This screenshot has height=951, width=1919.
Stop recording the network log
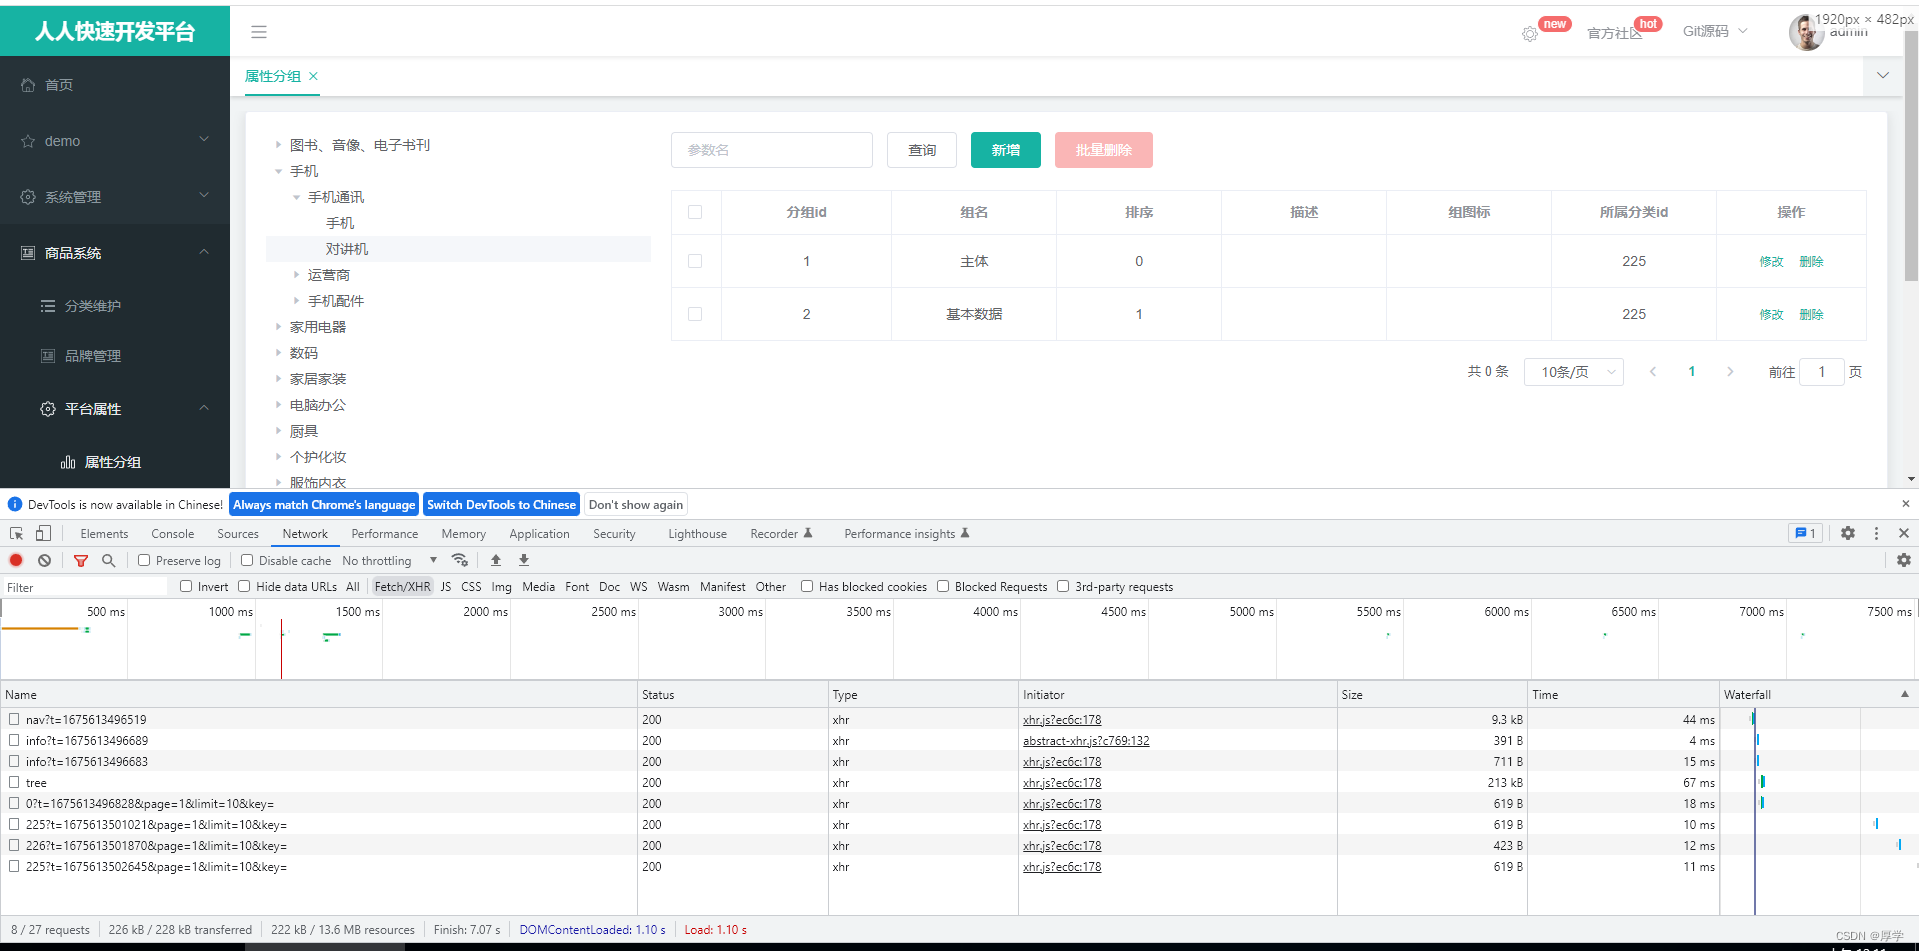pos(16,560)
